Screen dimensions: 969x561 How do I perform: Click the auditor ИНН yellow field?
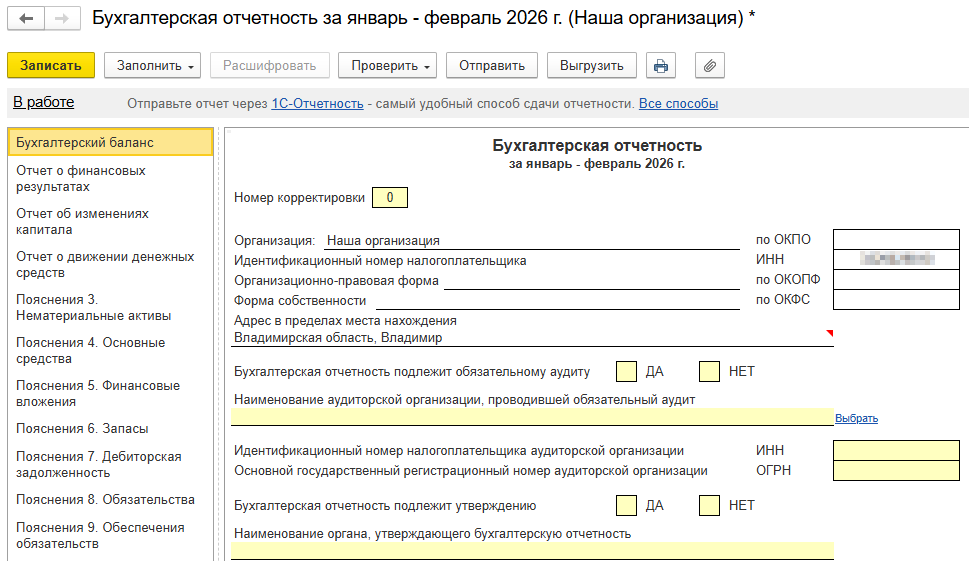[896, 450]
